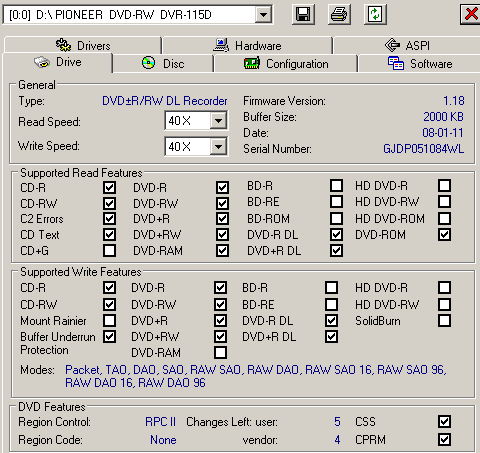
Task: Click firmware version value 1.18
Action: click(454, 101)
